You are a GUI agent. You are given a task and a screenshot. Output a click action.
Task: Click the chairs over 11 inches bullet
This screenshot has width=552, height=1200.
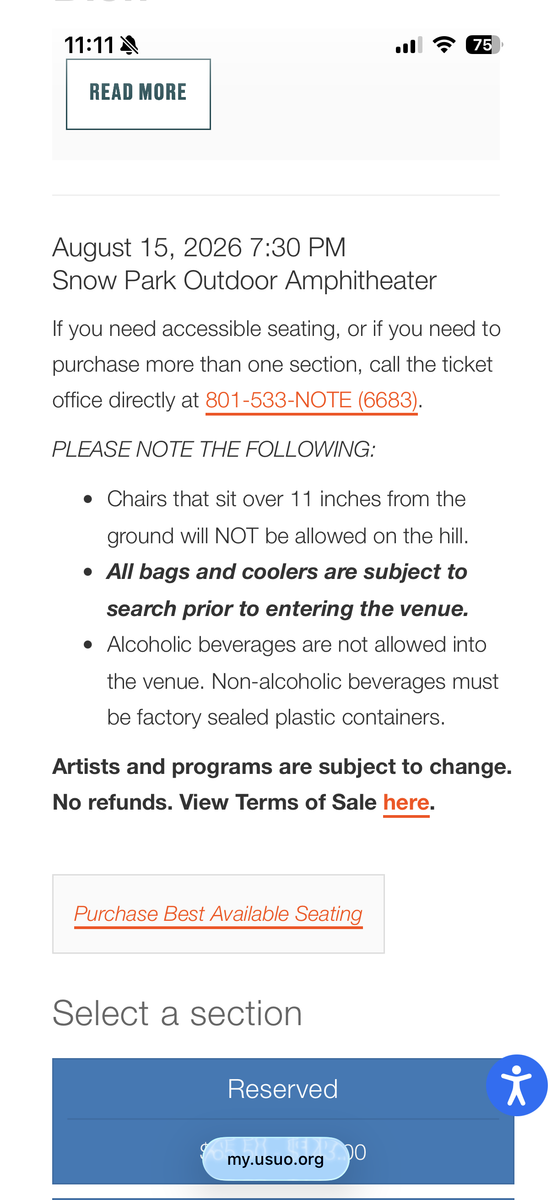pyautogui.click(x=288, y=517)
